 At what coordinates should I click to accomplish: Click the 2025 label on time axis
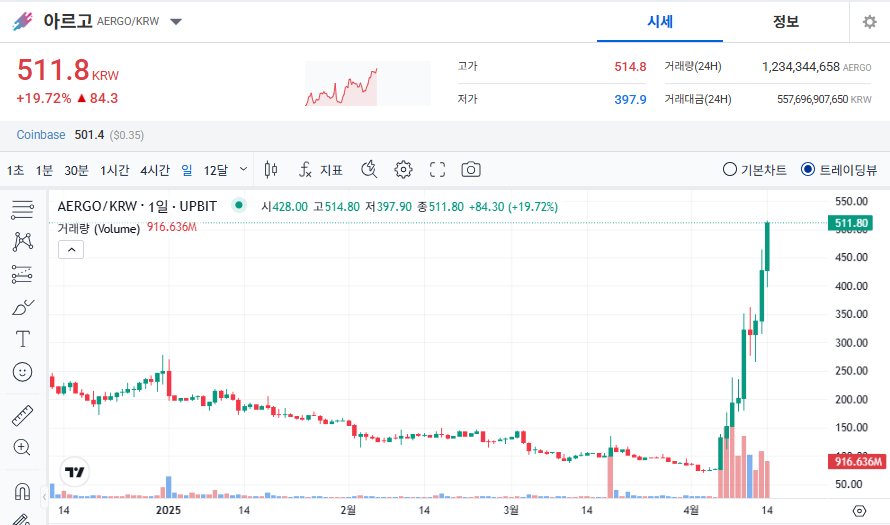pyautogui.click(x=168, y=510)
